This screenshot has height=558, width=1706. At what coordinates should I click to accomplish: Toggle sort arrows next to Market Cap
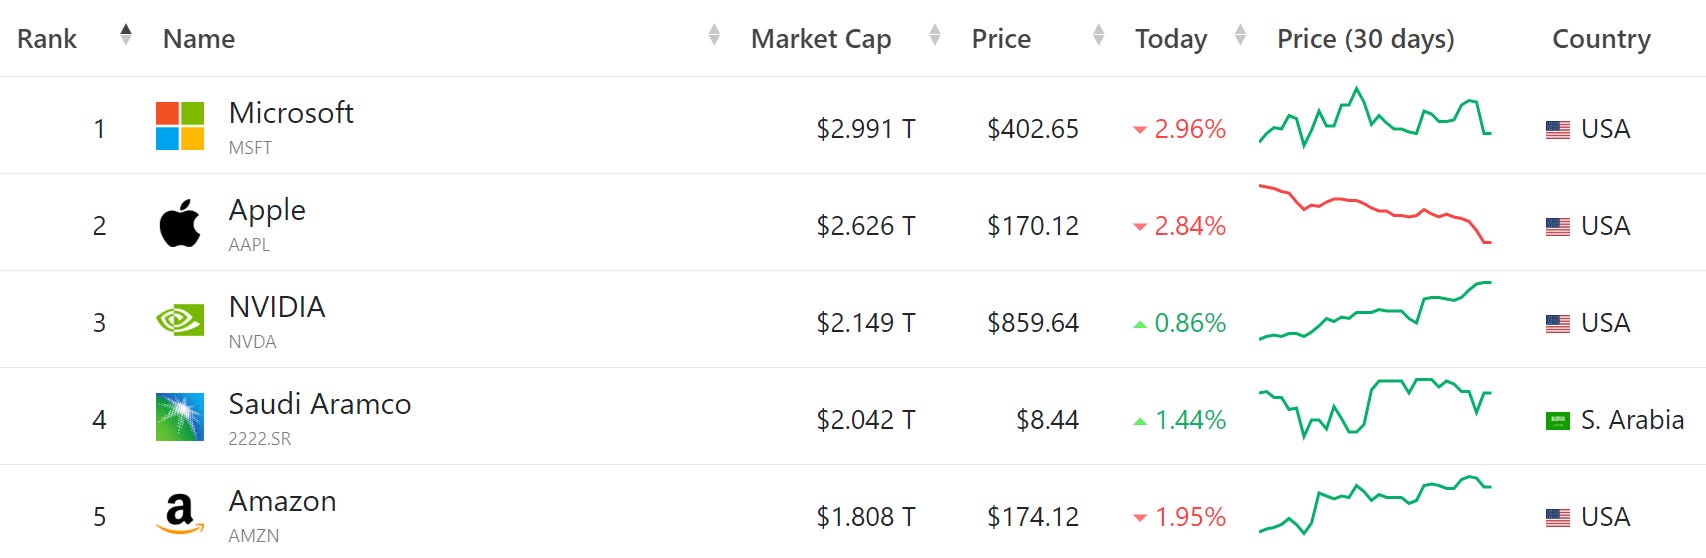point(935,35)
